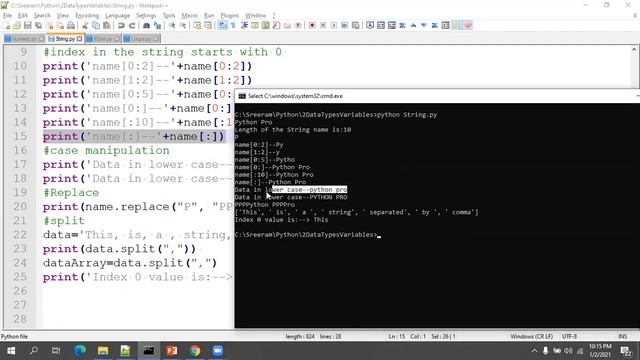Open taskbar Search magnifier
This screenshot has width=640, height=360.
34,351
